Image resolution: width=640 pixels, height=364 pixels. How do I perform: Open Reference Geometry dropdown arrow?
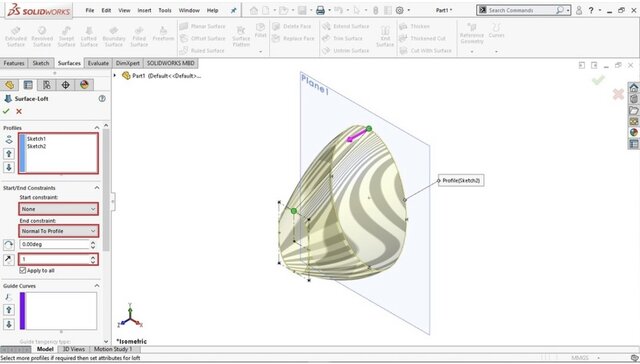coord(472,52)
